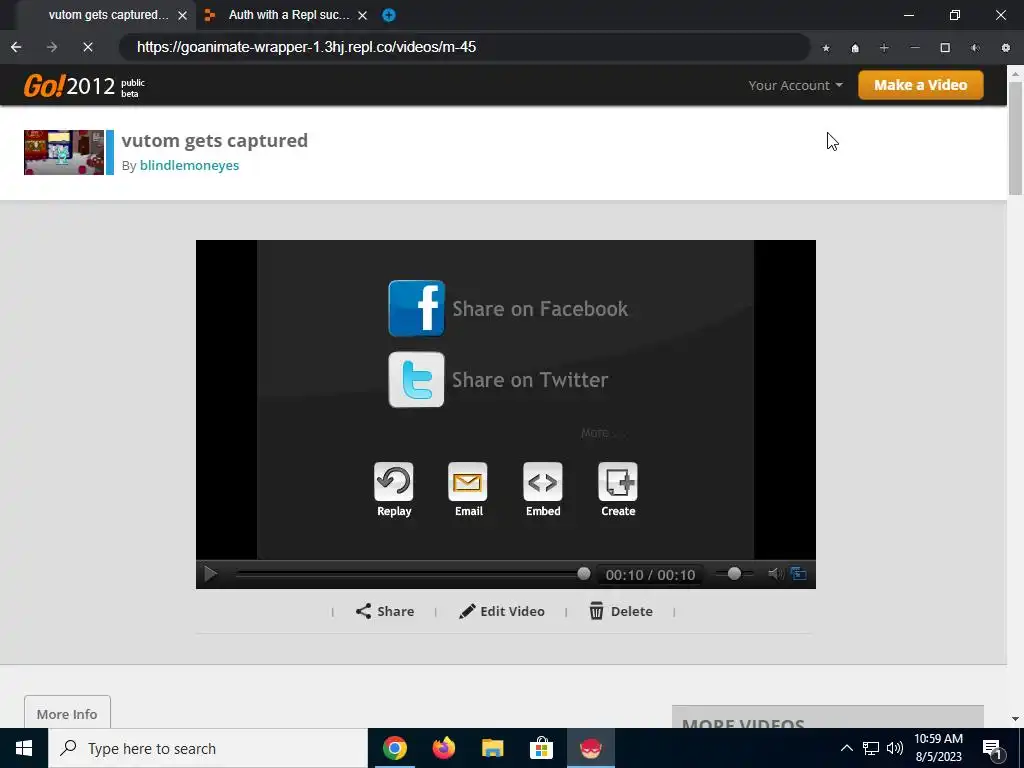Screen dimensions: 1024x768
Task: Click the Share icon below the video
Action: coord(363,611)
